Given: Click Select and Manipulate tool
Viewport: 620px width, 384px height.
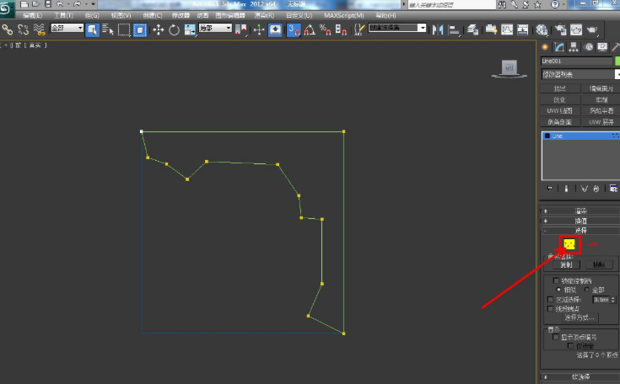Looking at the screenshot, I should [x=259, y=30].
